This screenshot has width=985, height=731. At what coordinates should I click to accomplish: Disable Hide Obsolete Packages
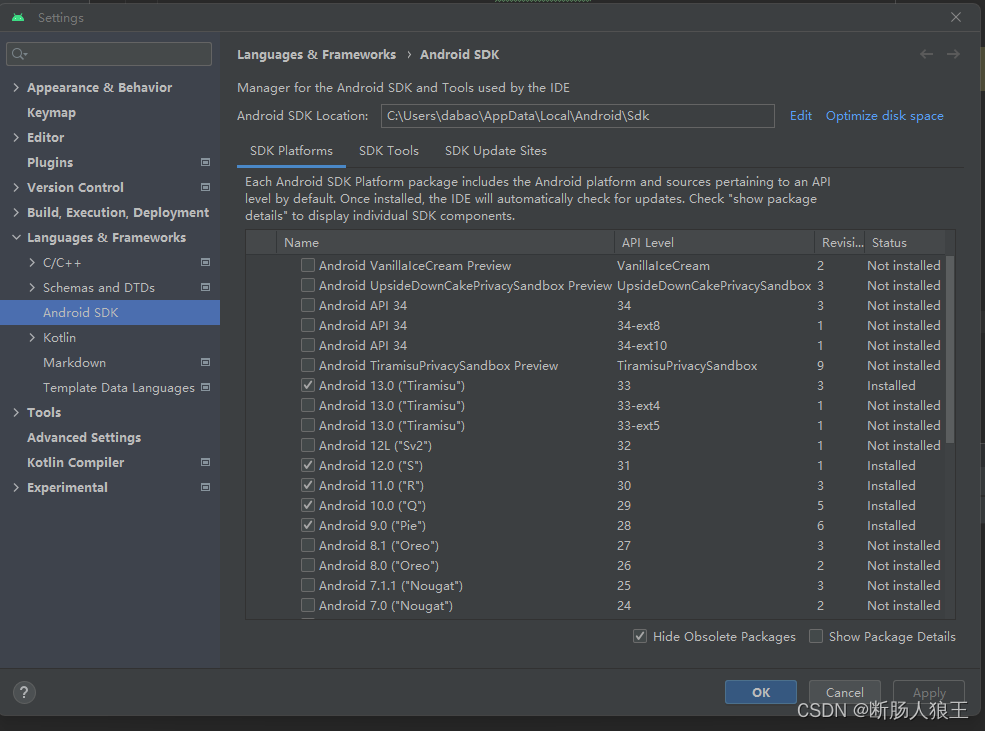(x=639, y=636)
